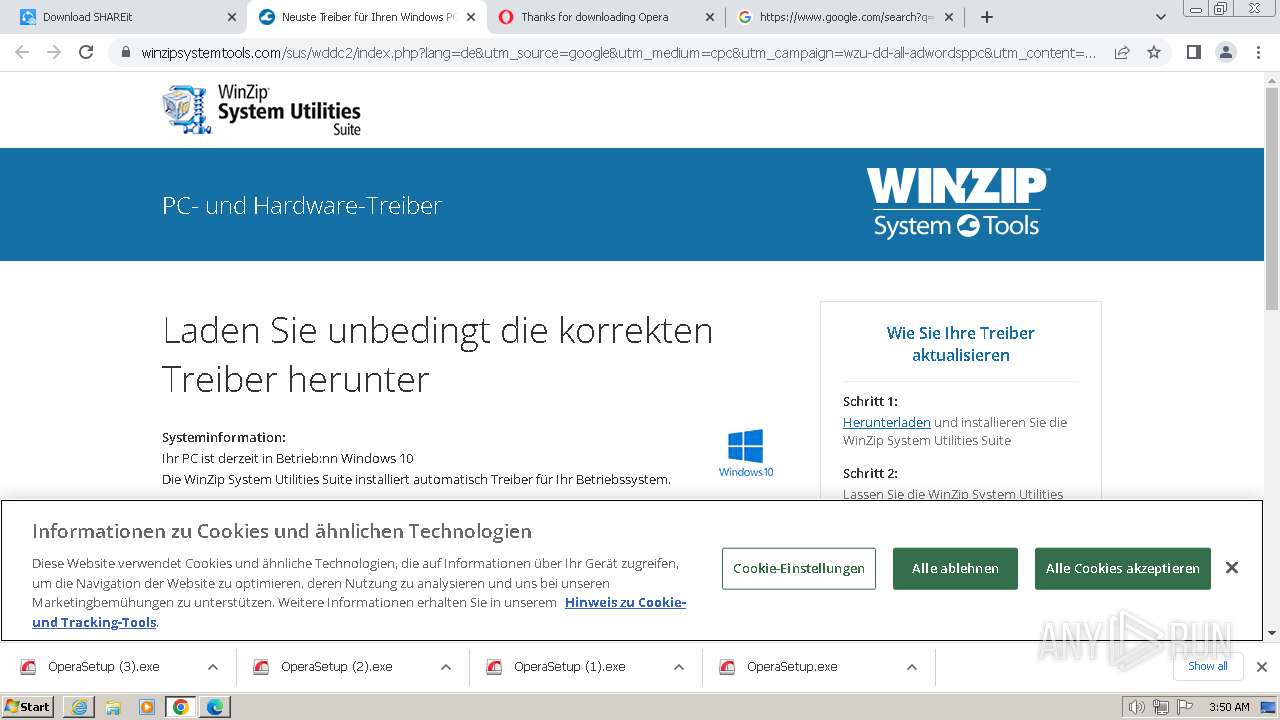1280x720 pixels.
Task: Go back to previous page
Action: [22, 52]
